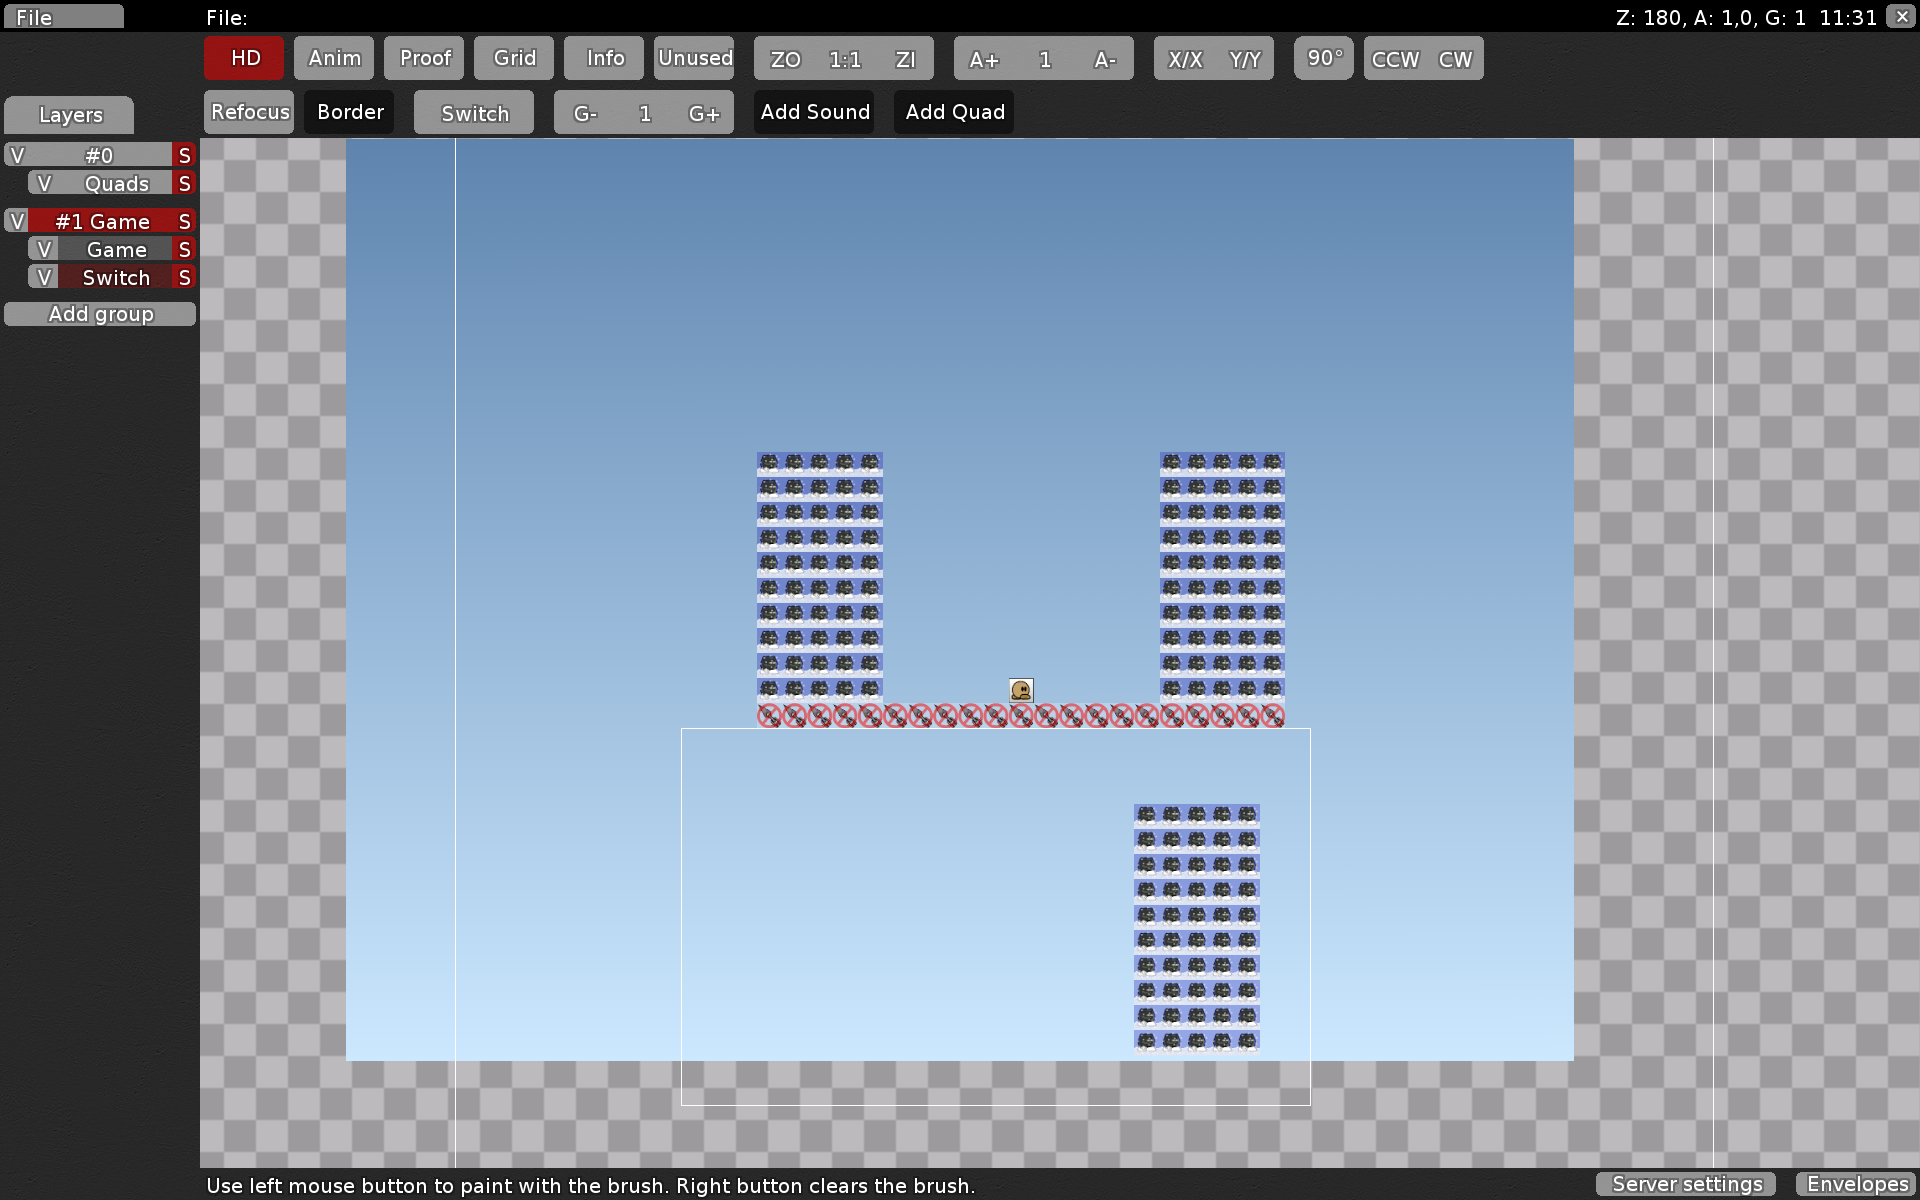1920x1200 pixels.
Task: Open the 90° rotation value selector
Action: point(1324,58)
